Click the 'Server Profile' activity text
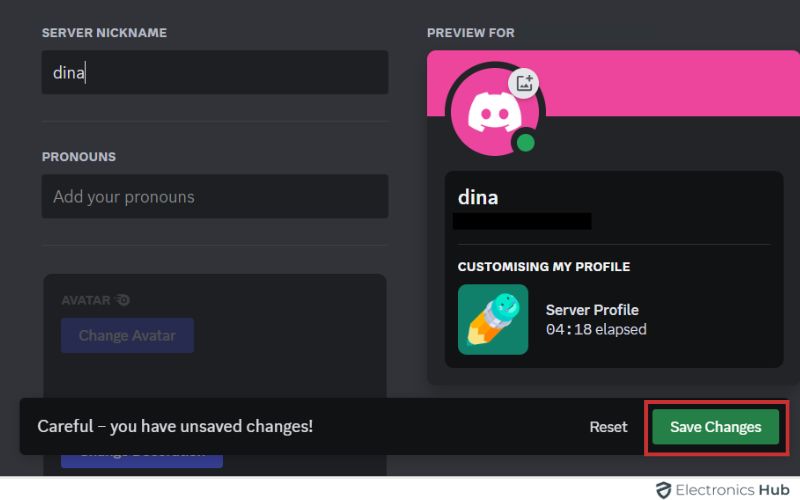 coord(592,310)
